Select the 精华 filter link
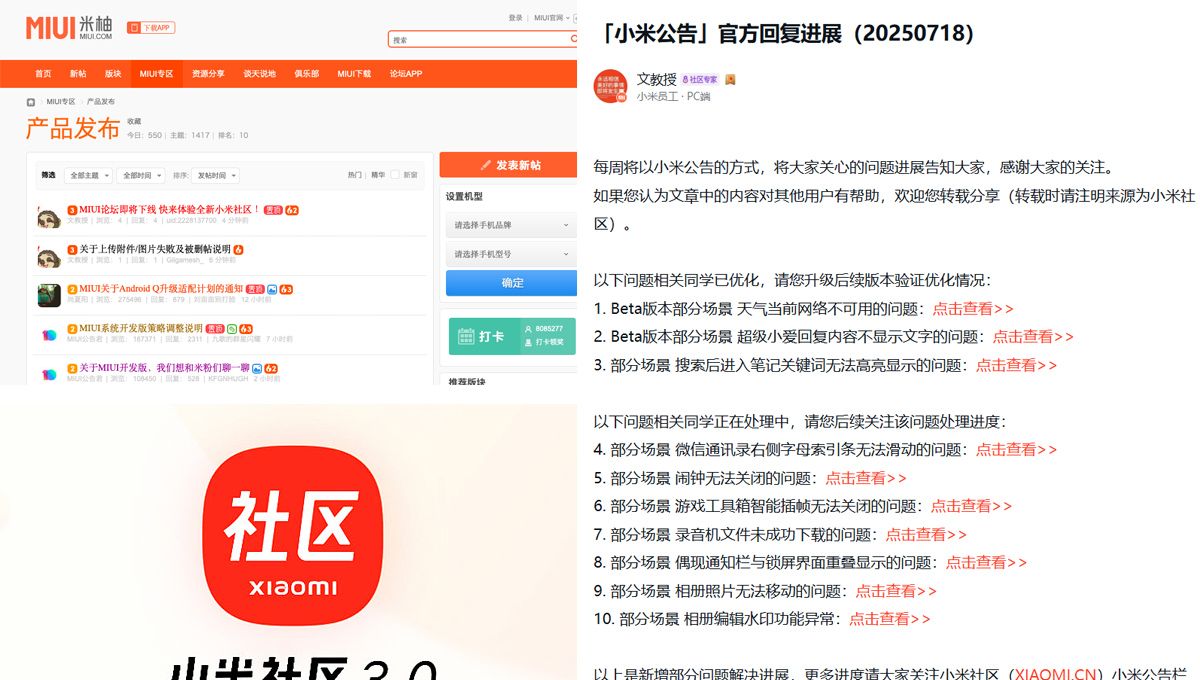Screen dimensions: 1200x680 click(378, 175)
